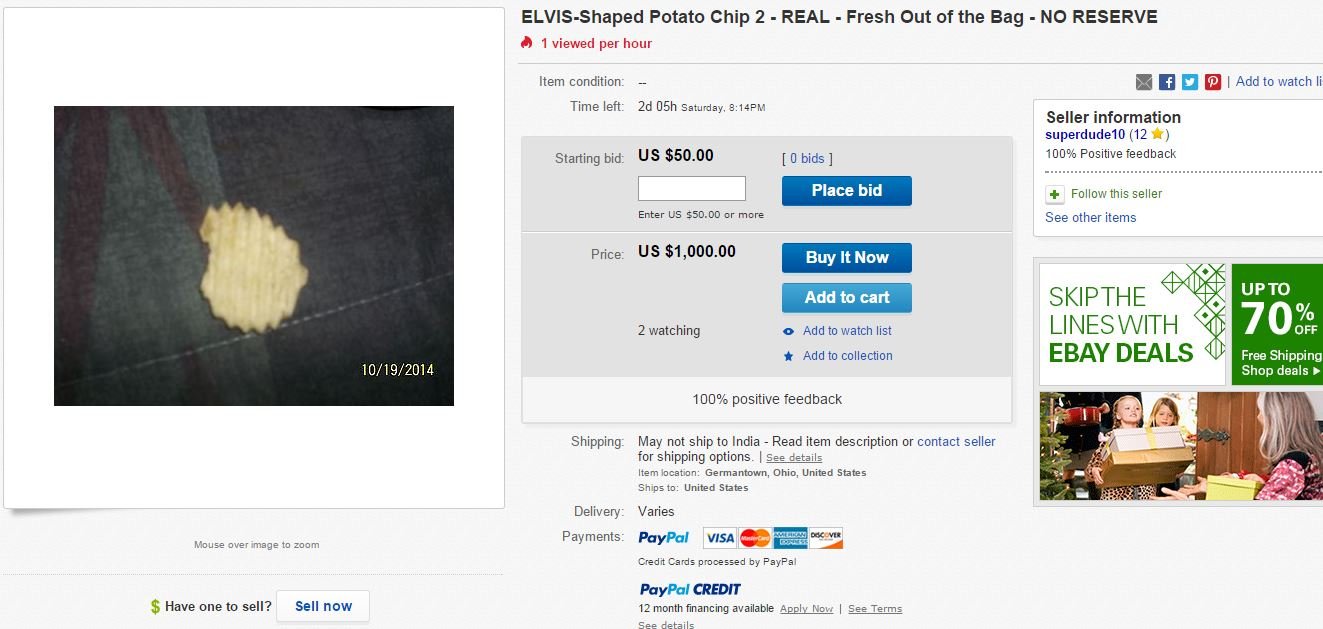Click the seller's yellow feedback star
The width and height of the screenshot is (1323, 629).
(x=1156, y=134)
